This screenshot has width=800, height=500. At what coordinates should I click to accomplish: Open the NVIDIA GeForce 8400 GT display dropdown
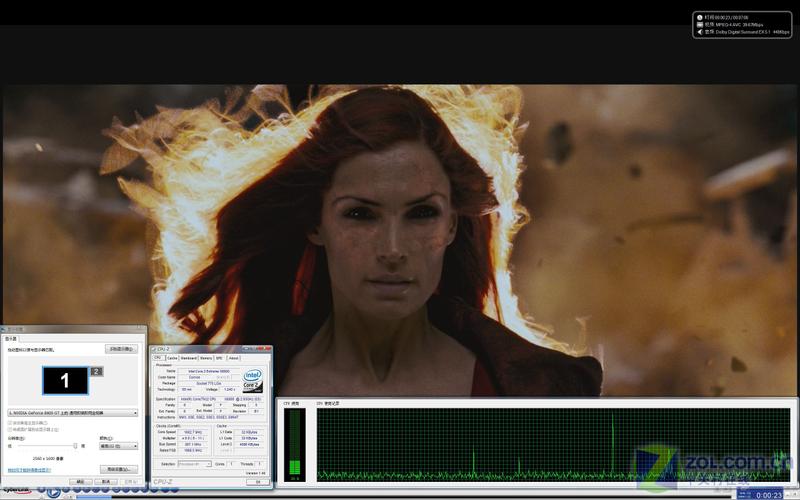click(72, 413)
